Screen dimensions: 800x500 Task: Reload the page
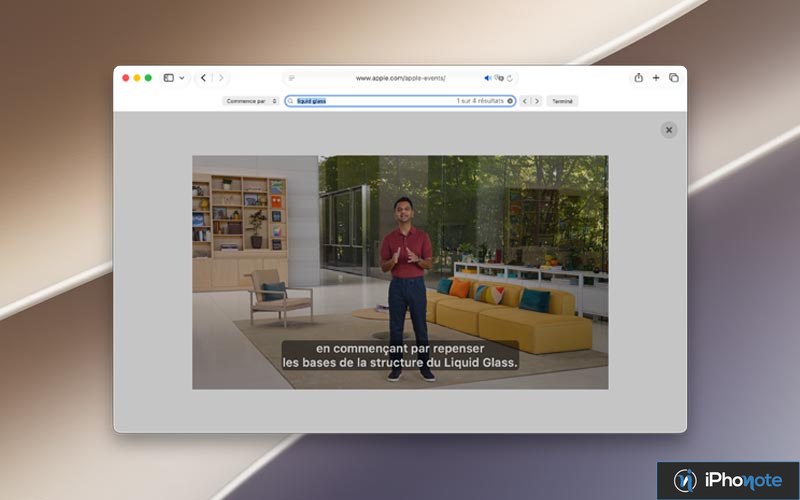click(510, 78)
